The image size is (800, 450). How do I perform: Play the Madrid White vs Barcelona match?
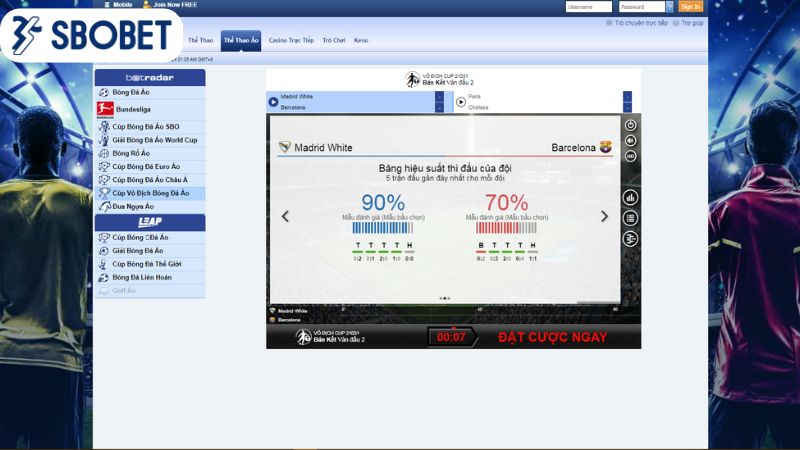[x=273, y=102]
